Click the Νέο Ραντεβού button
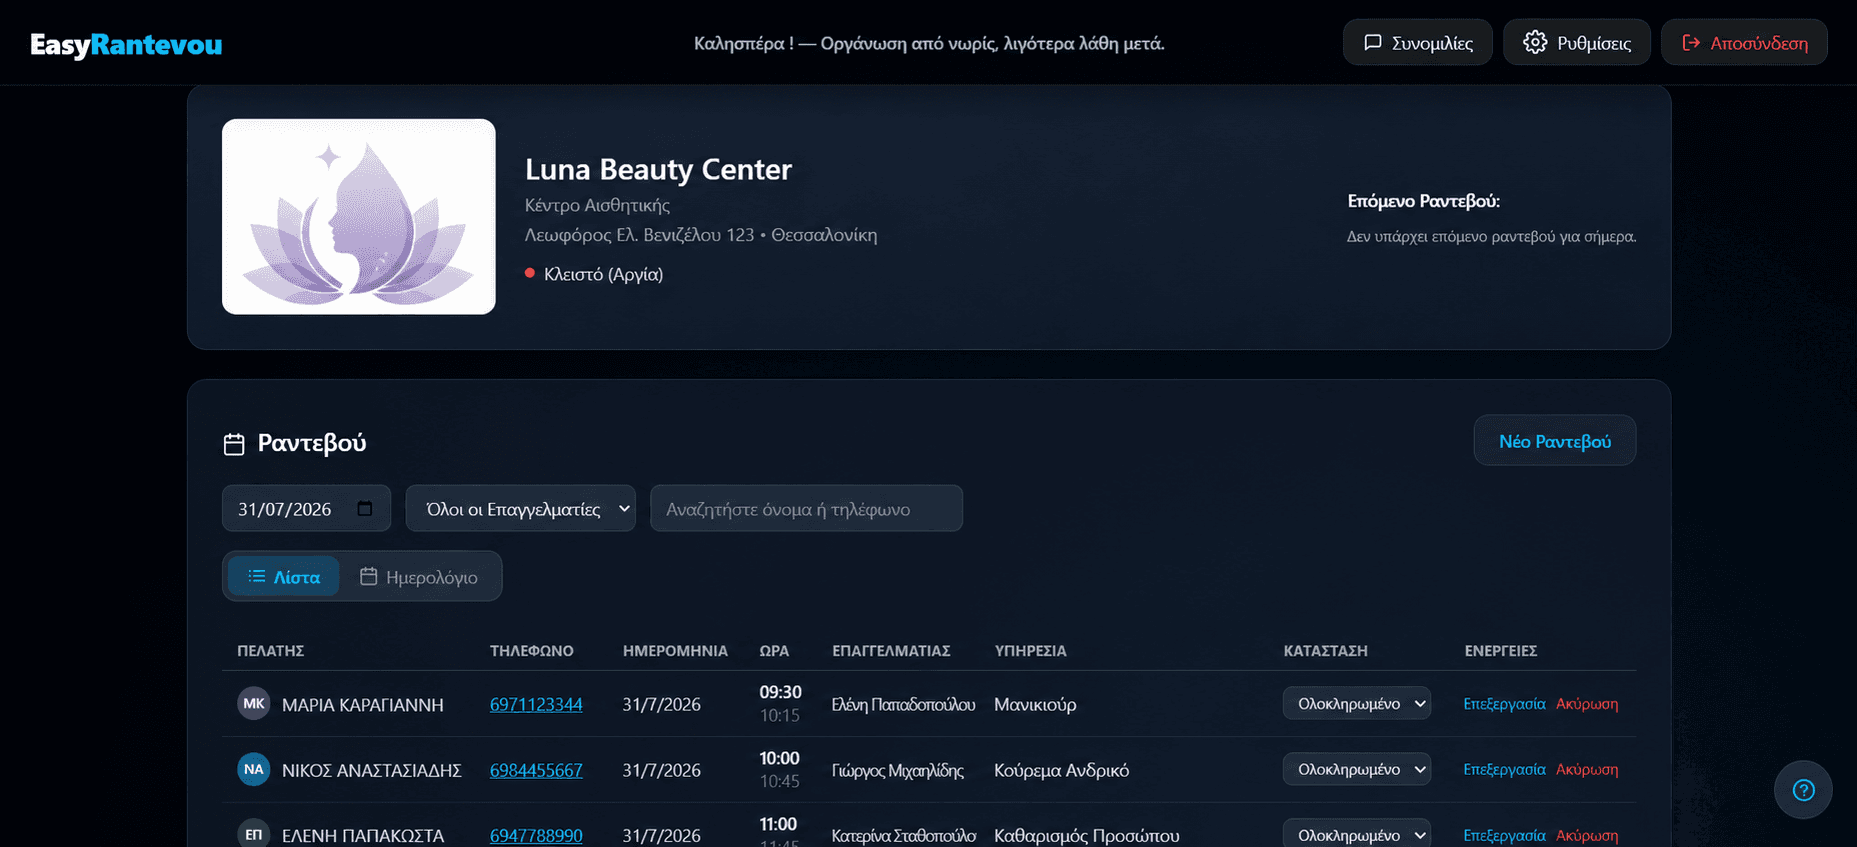Screen dimensions: 1857x847 [x=1554, y=441]
